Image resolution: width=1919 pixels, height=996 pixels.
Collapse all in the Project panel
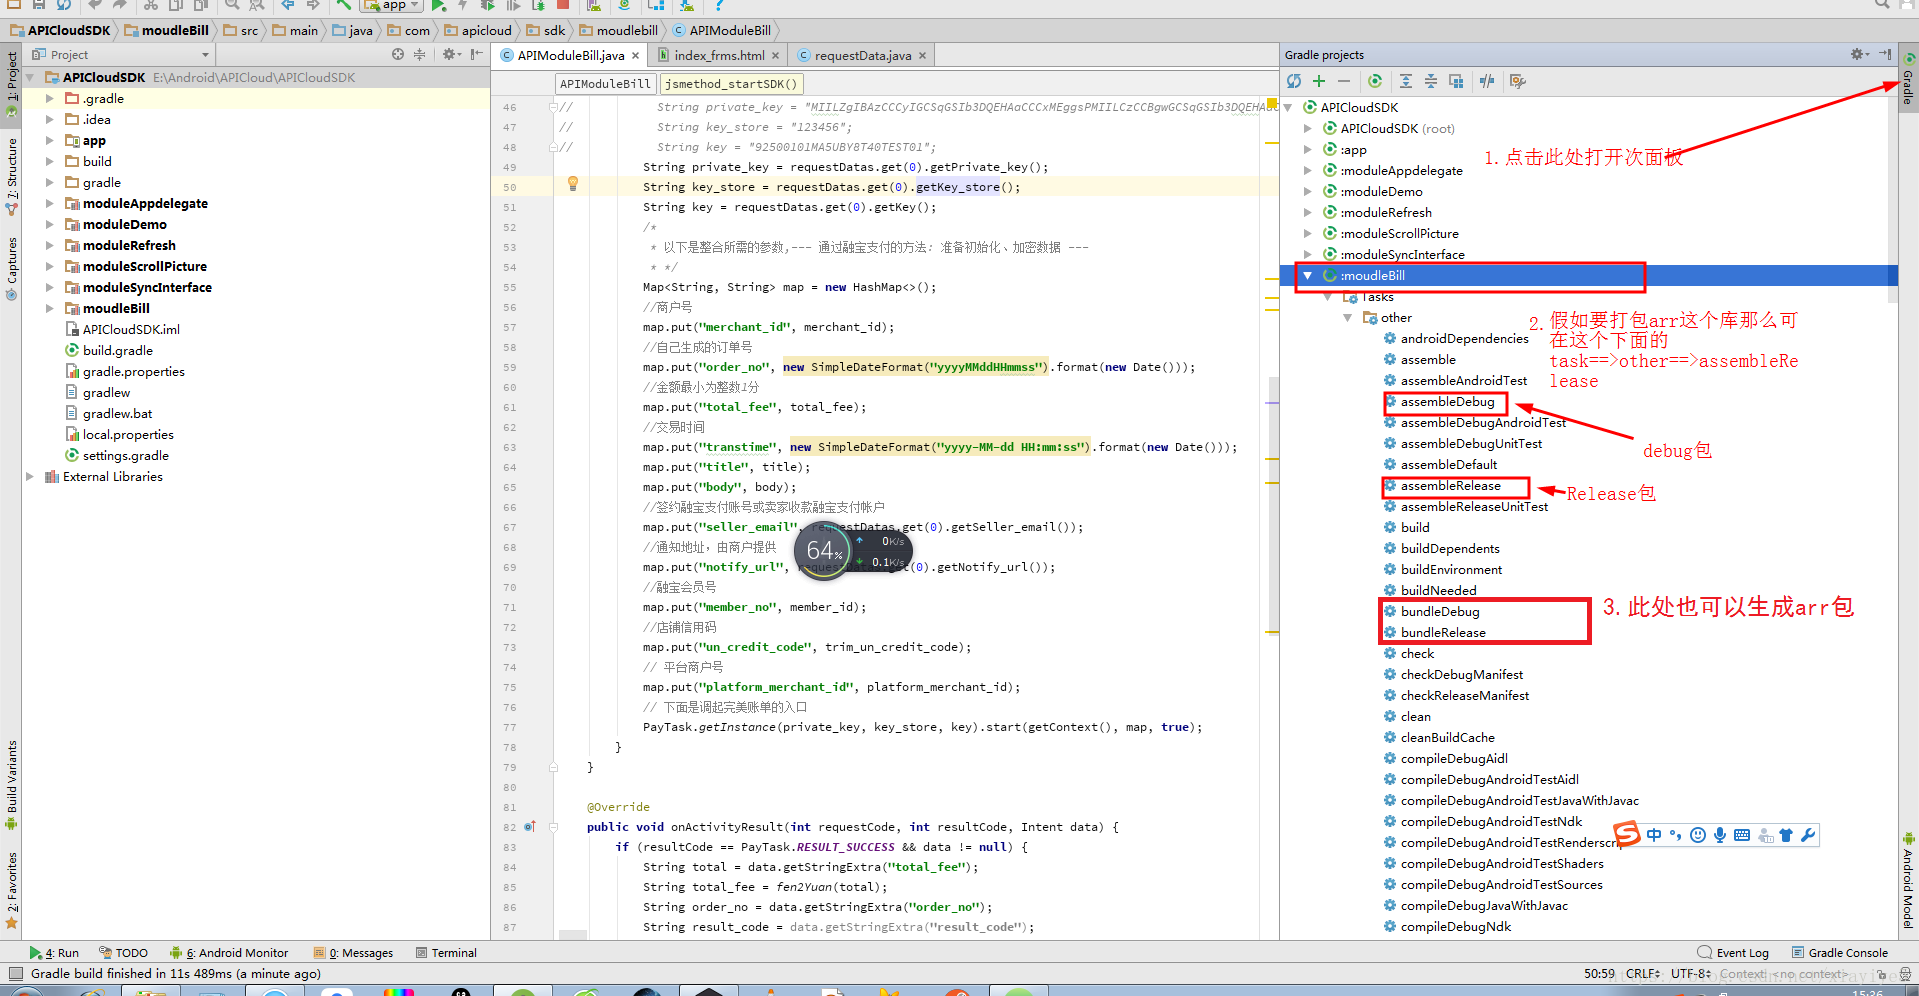[419, 54]
